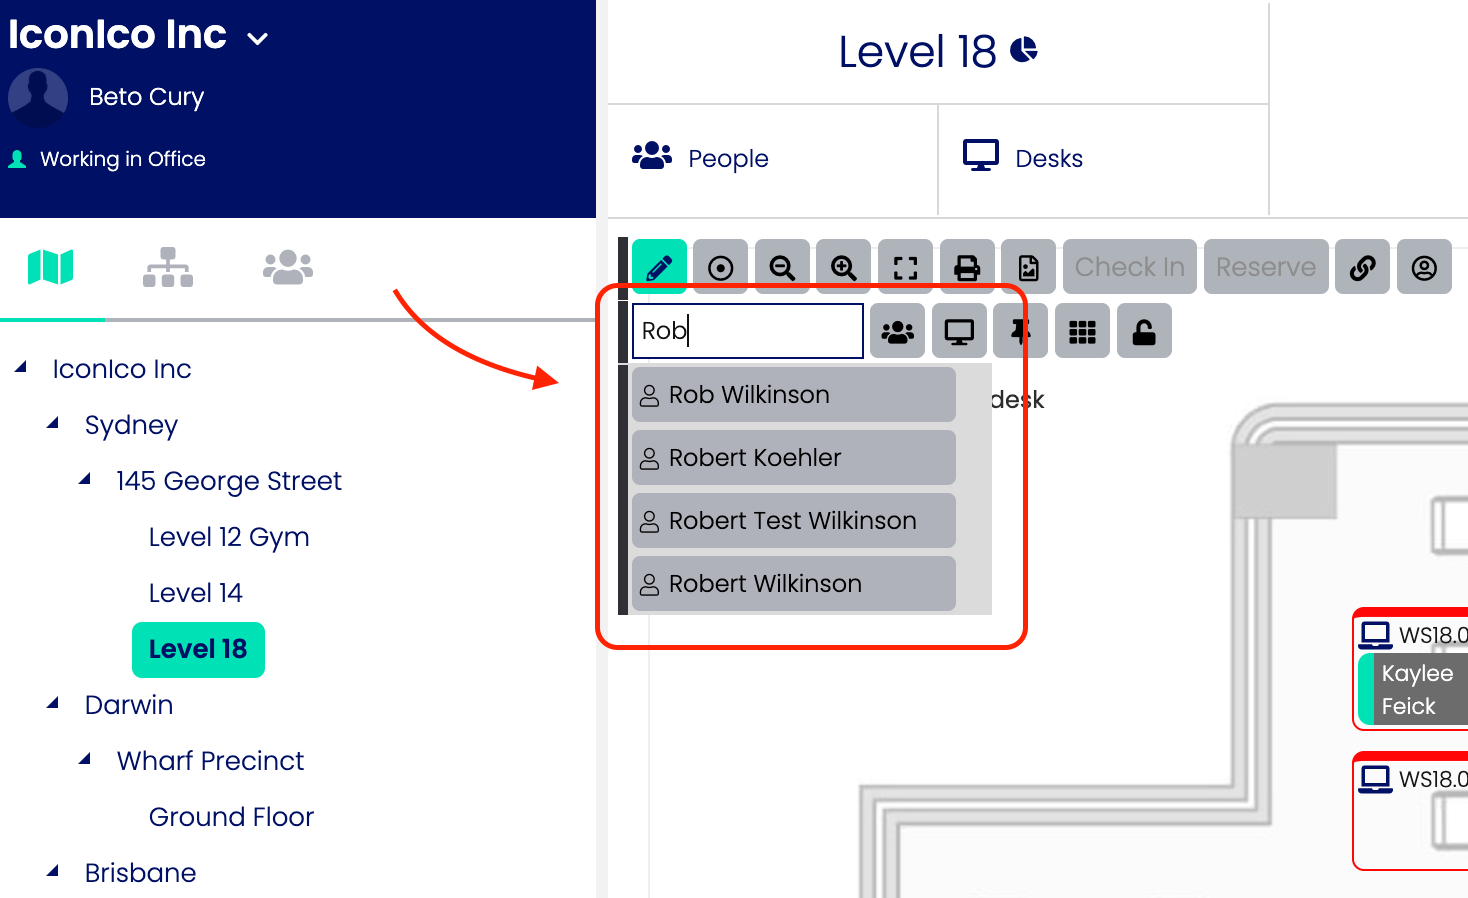This screenshot has width=1468, height=898.
Task: Print the floor plan
Action: point(967,267)
